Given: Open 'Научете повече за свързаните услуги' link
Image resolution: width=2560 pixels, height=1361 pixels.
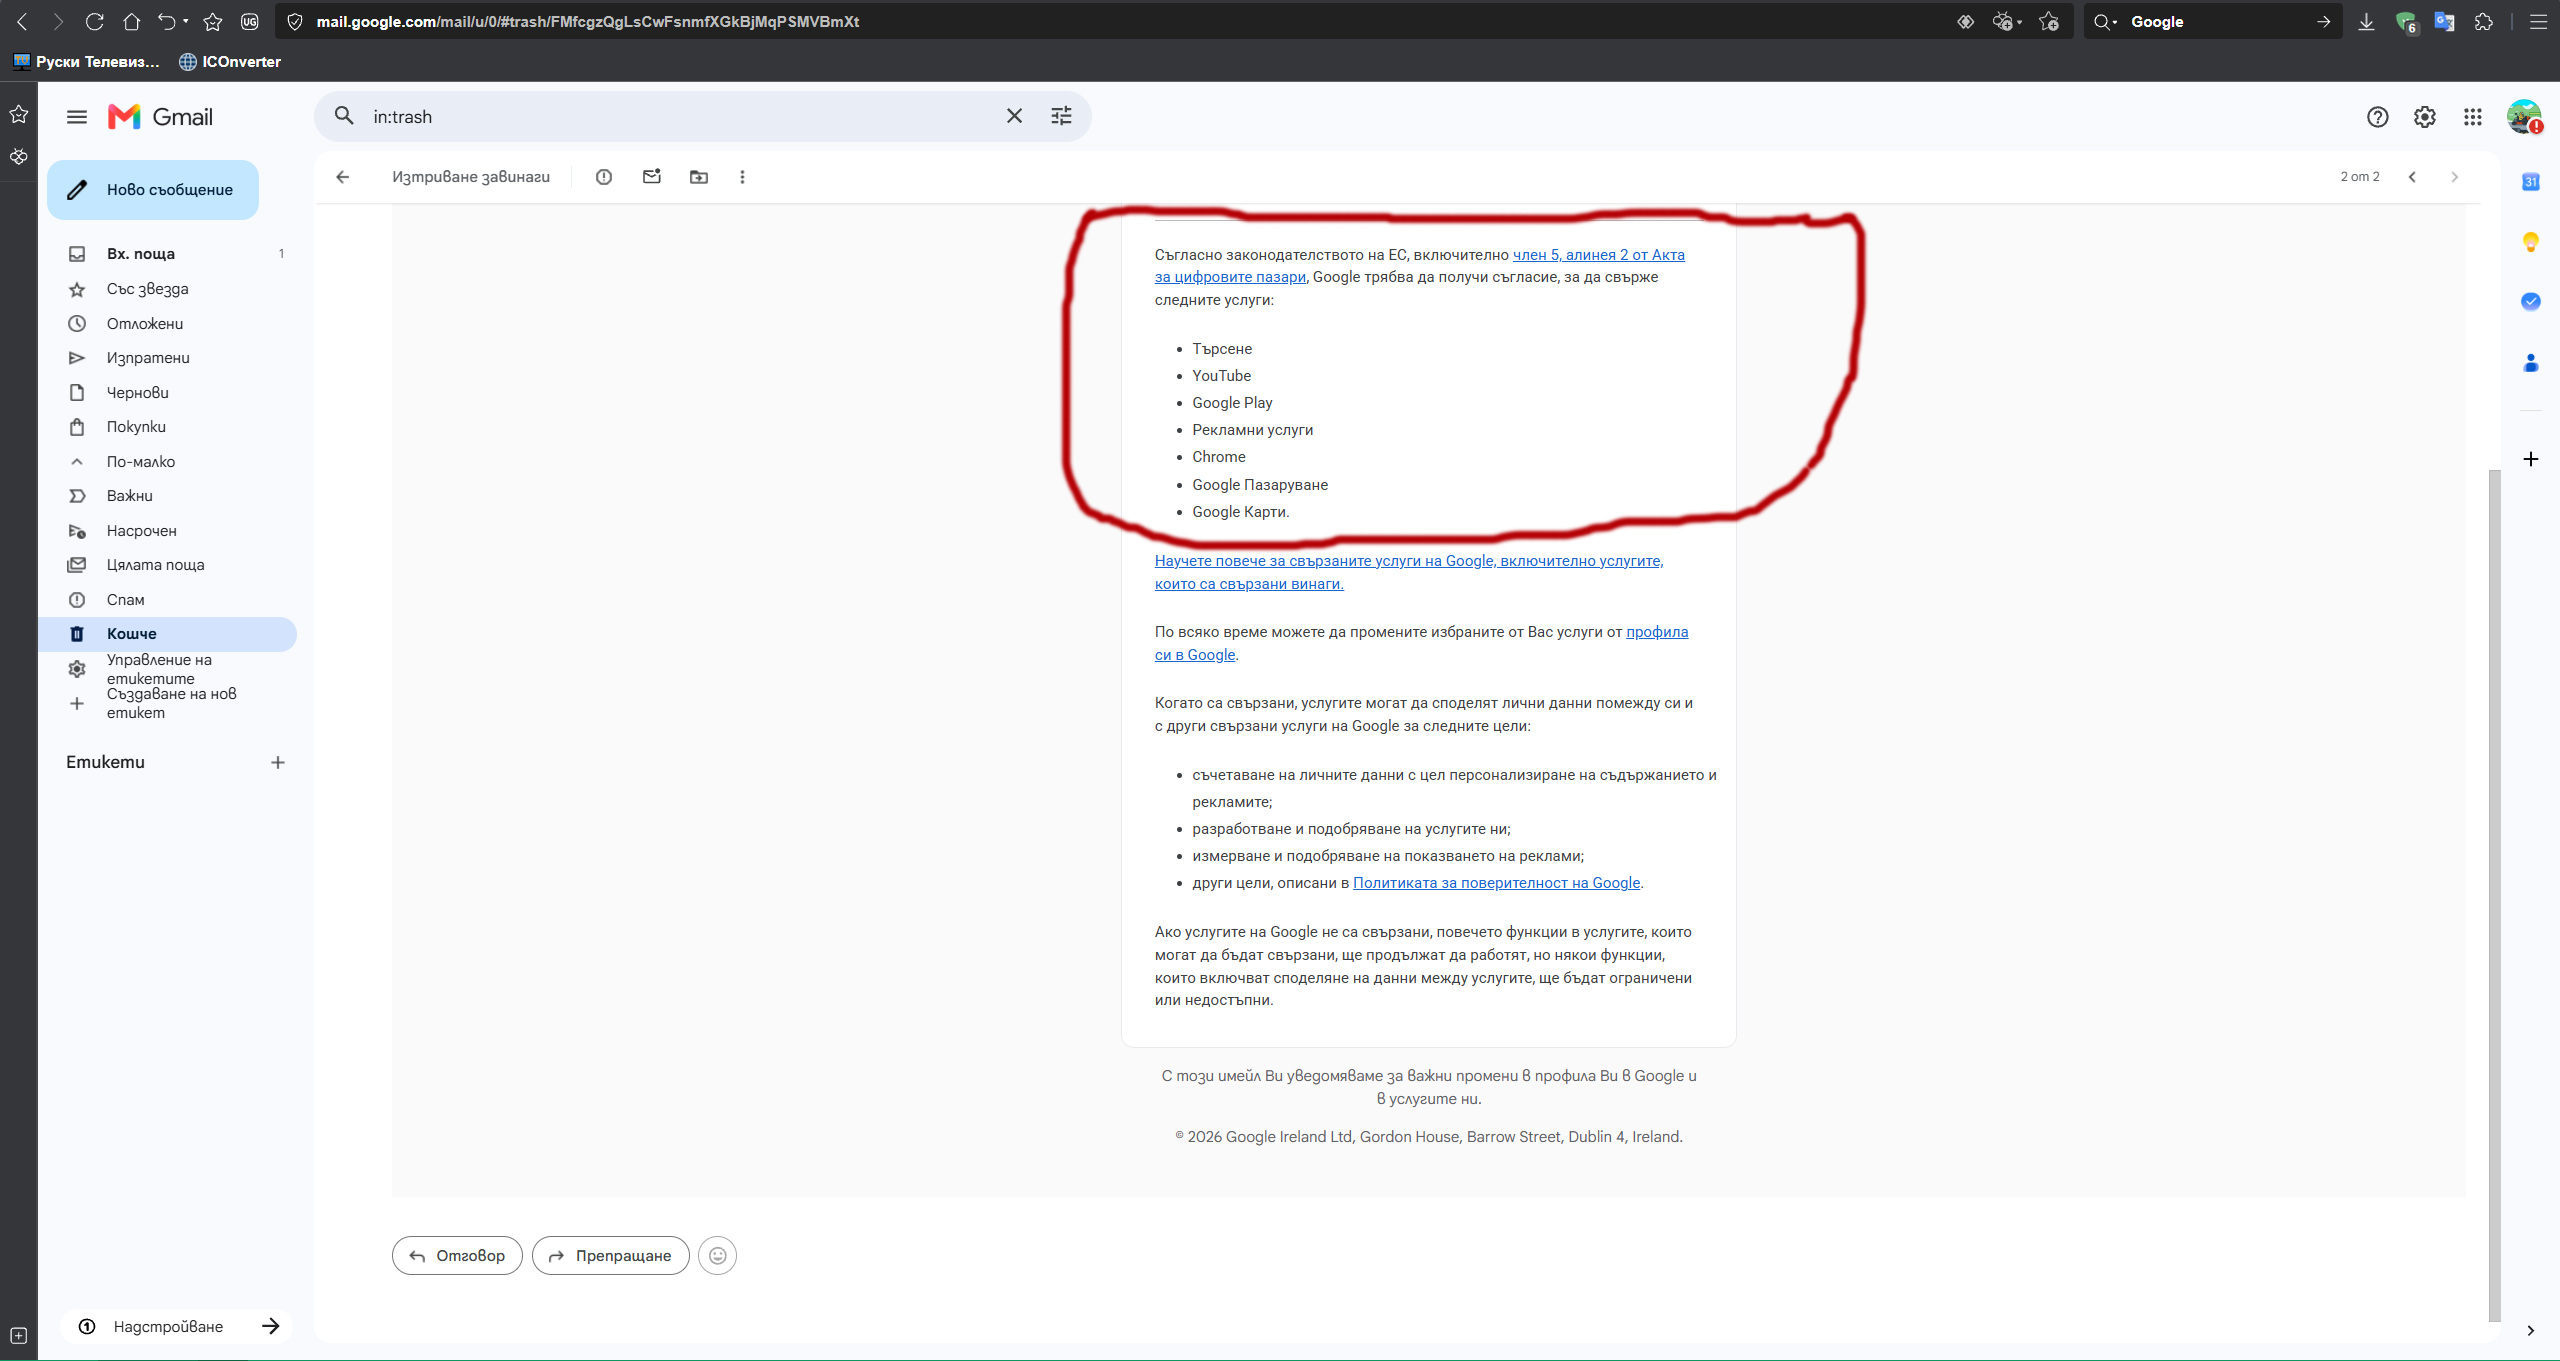Looking at the screenshot, I should 1409,572.
